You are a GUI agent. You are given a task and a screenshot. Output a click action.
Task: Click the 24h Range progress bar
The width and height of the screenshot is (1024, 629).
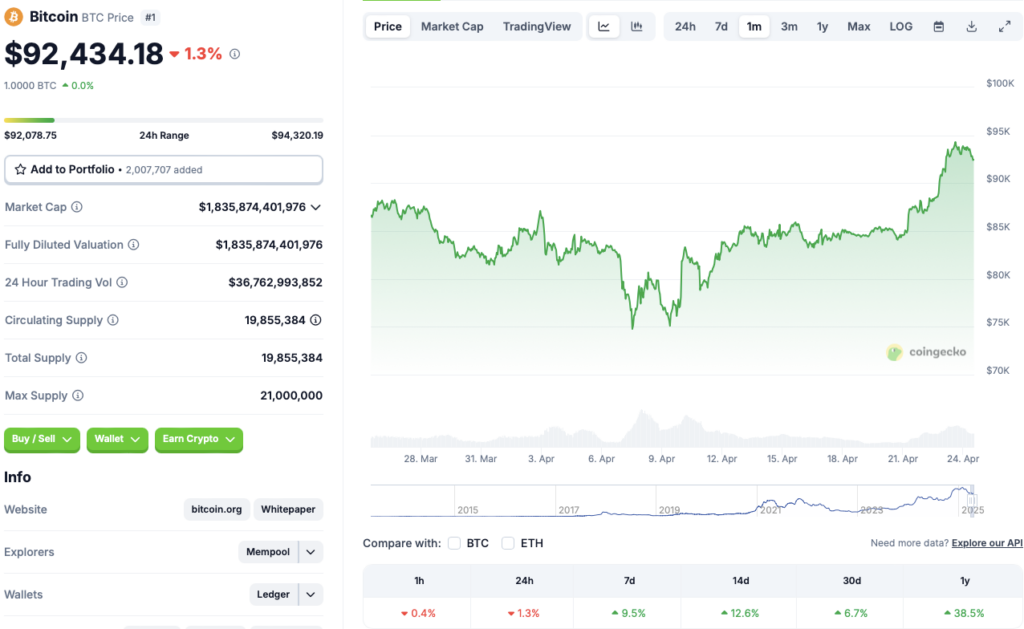pos(163,118)
